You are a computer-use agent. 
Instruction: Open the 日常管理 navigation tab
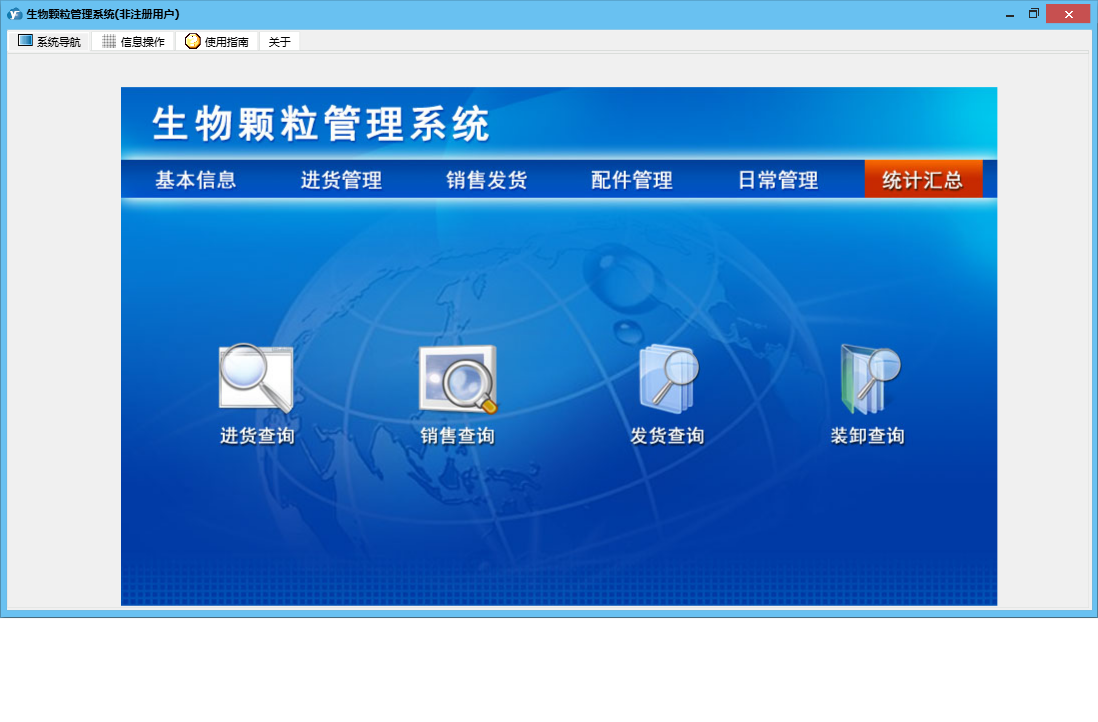click(x=778, y=180)
